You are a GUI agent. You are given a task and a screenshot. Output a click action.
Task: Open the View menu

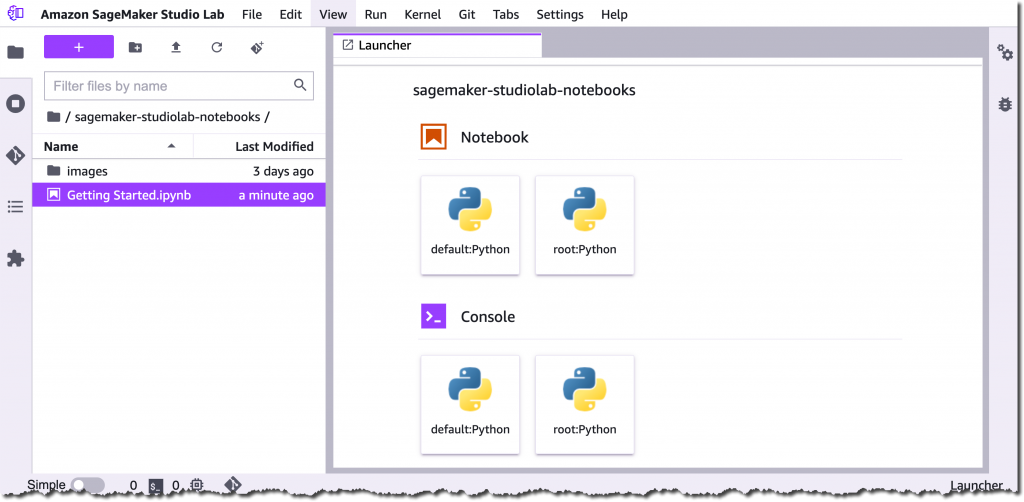coord(332,14)
